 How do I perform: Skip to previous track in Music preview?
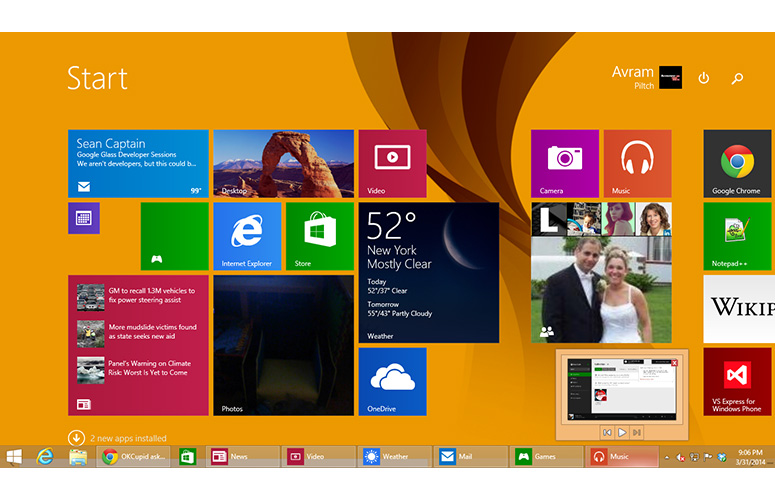pos(607,433)
